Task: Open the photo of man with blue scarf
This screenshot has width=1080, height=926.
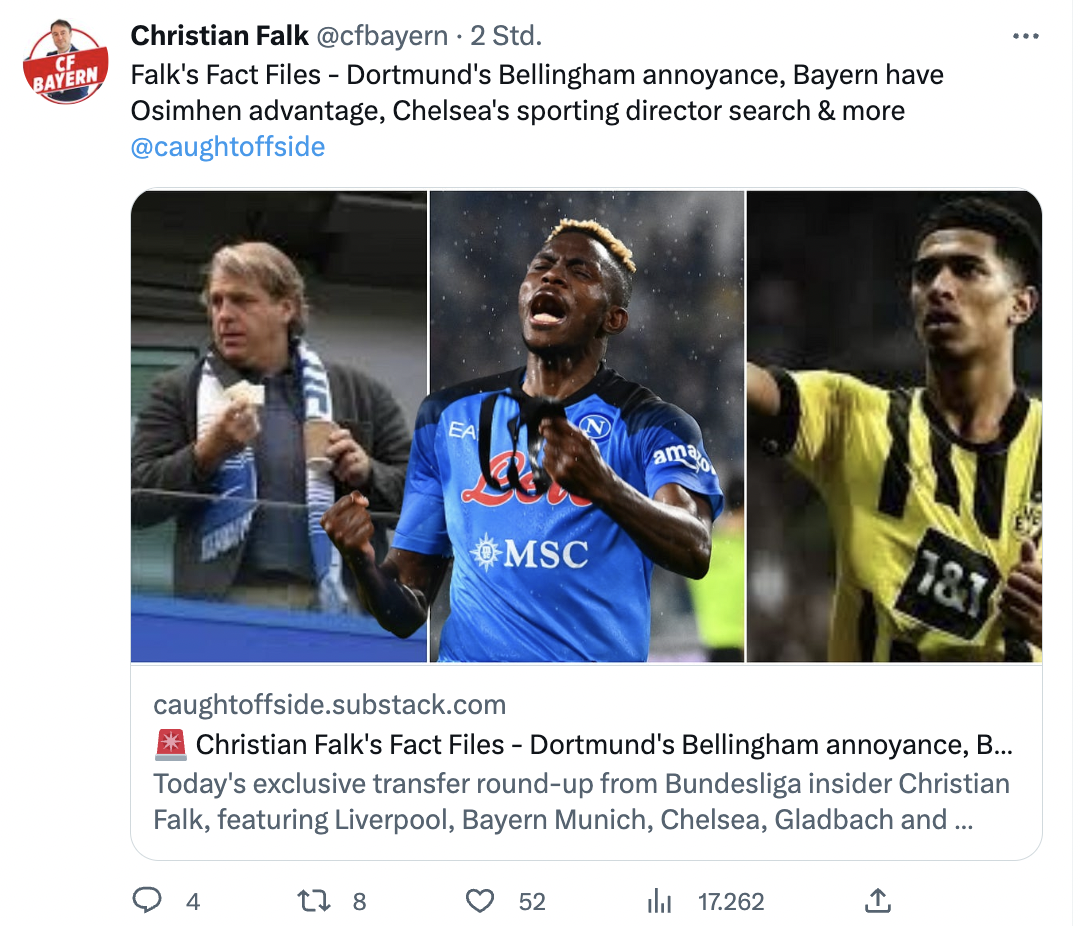Action: coord(279,425)
